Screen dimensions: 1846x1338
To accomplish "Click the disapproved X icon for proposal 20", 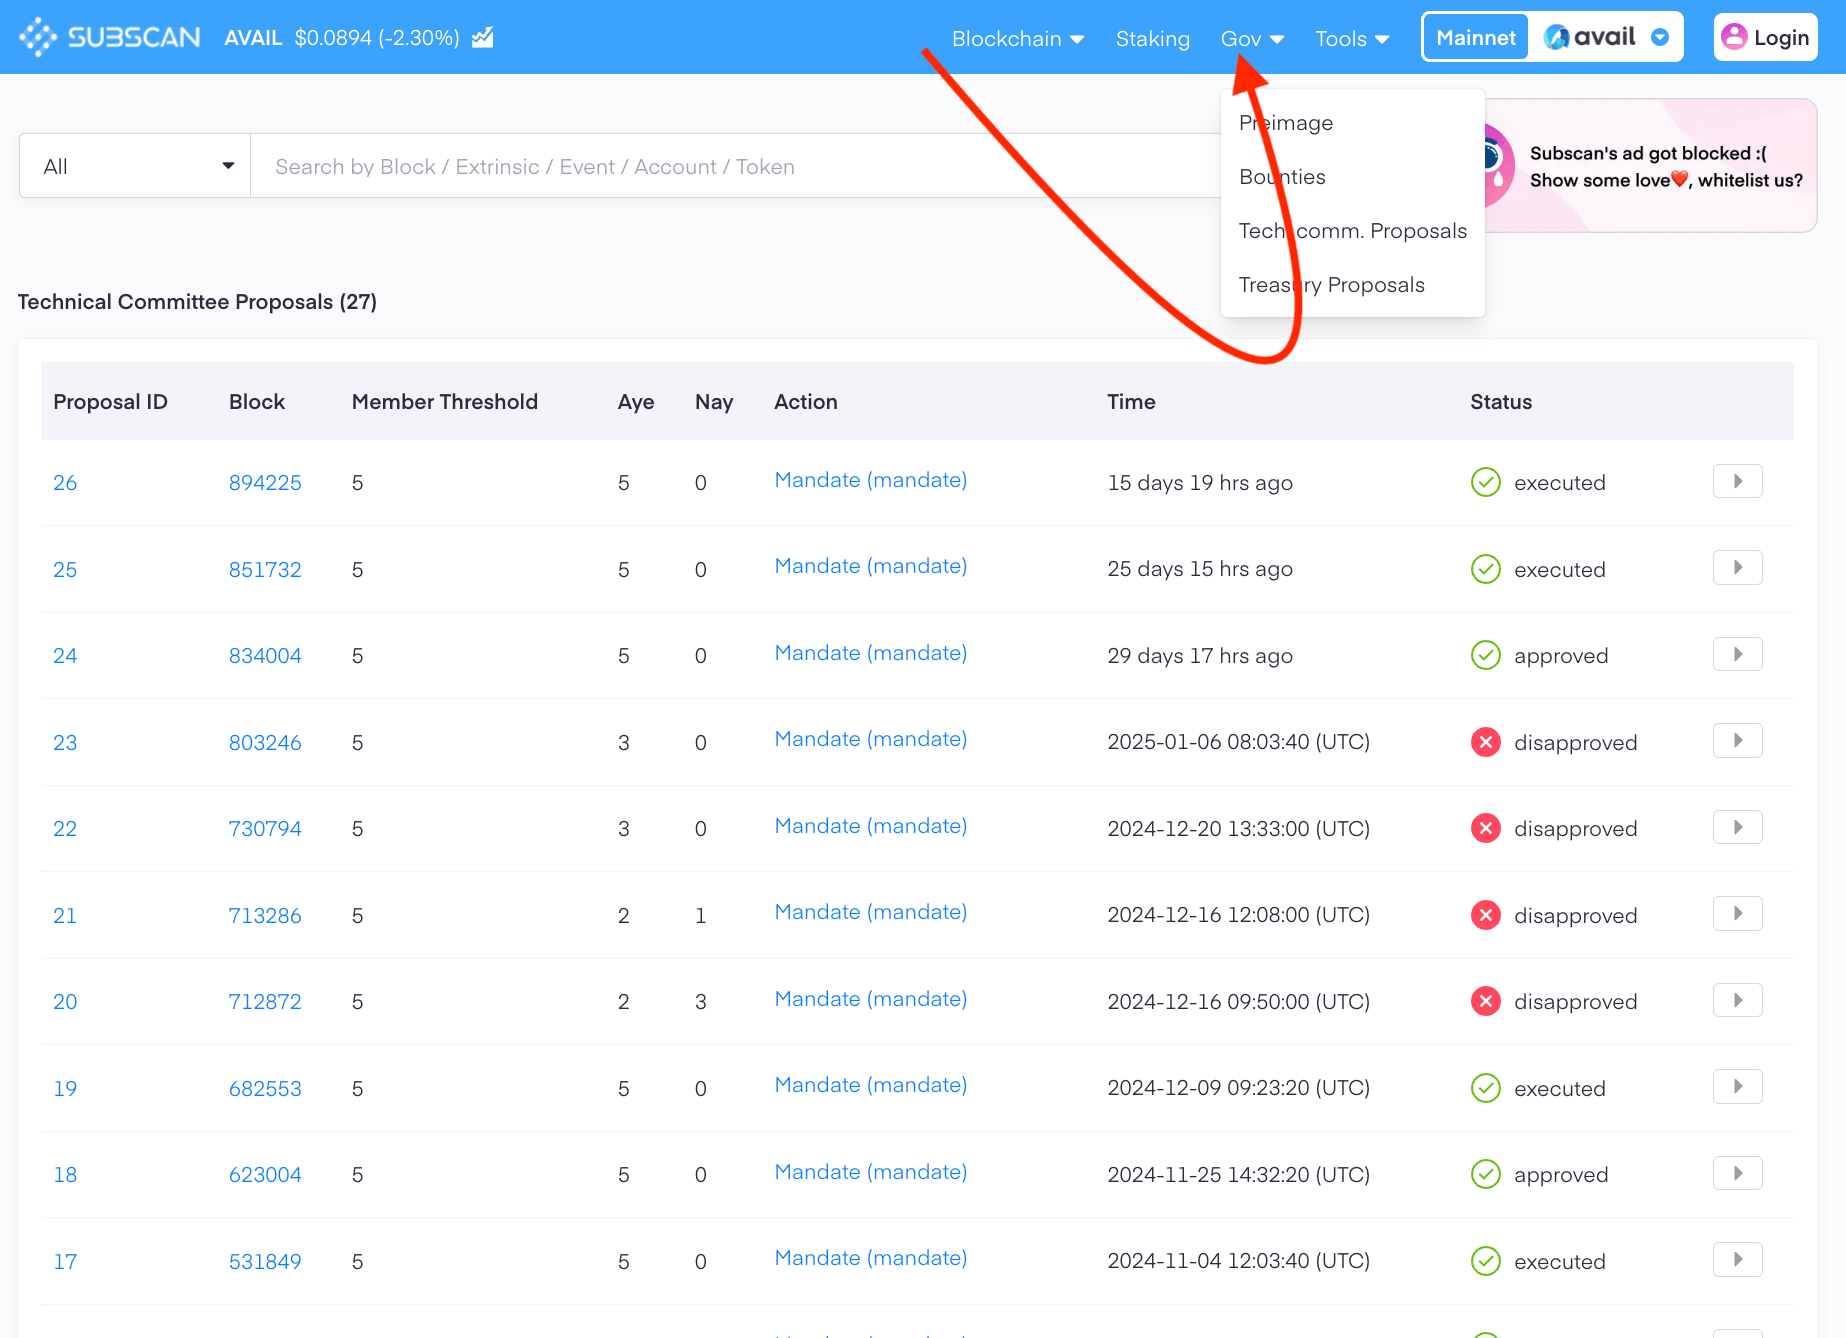I will click(1485, 1001).
